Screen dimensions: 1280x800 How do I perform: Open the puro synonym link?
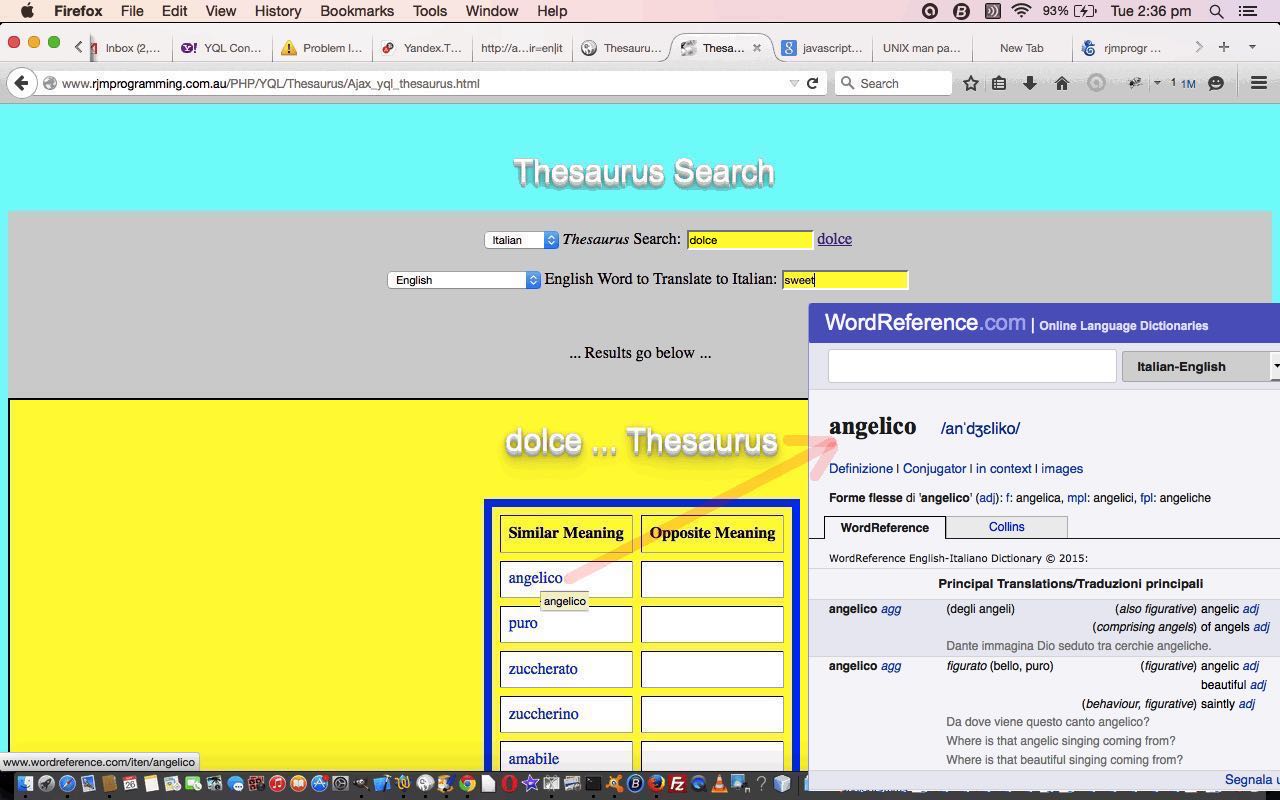523,623
